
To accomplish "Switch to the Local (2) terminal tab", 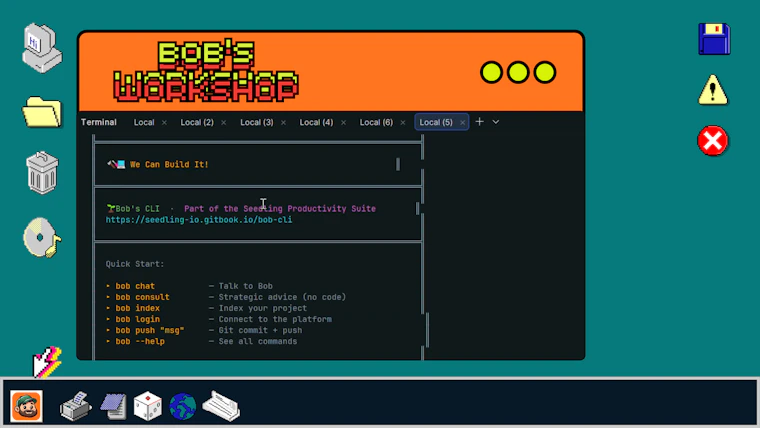I will click(197, 122).
